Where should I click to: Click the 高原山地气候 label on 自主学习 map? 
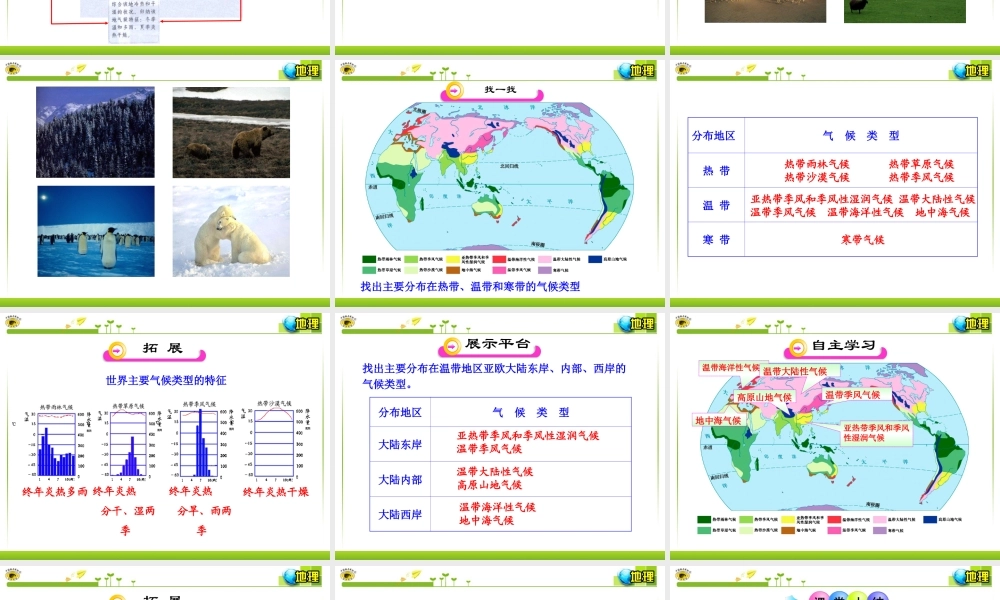pyautogui.click(x=764, y=397)
